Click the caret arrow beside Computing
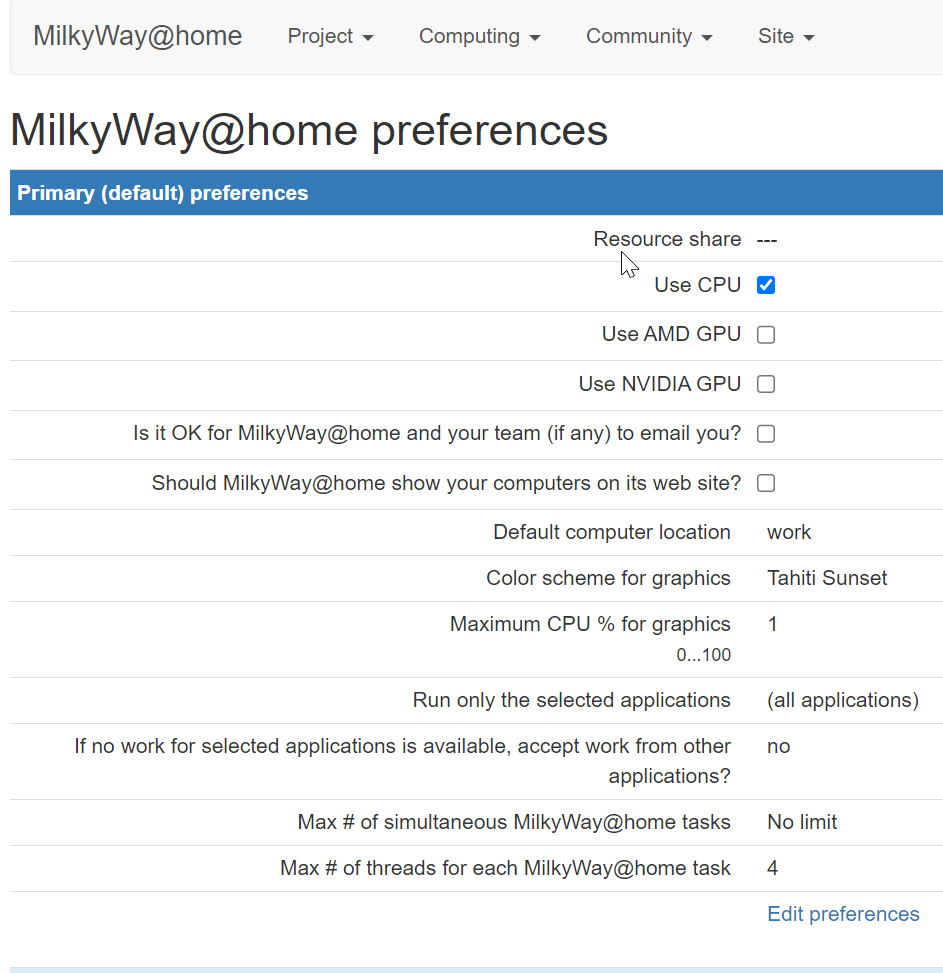The width and height of the screenshot is (943, 973). point(535,38)
